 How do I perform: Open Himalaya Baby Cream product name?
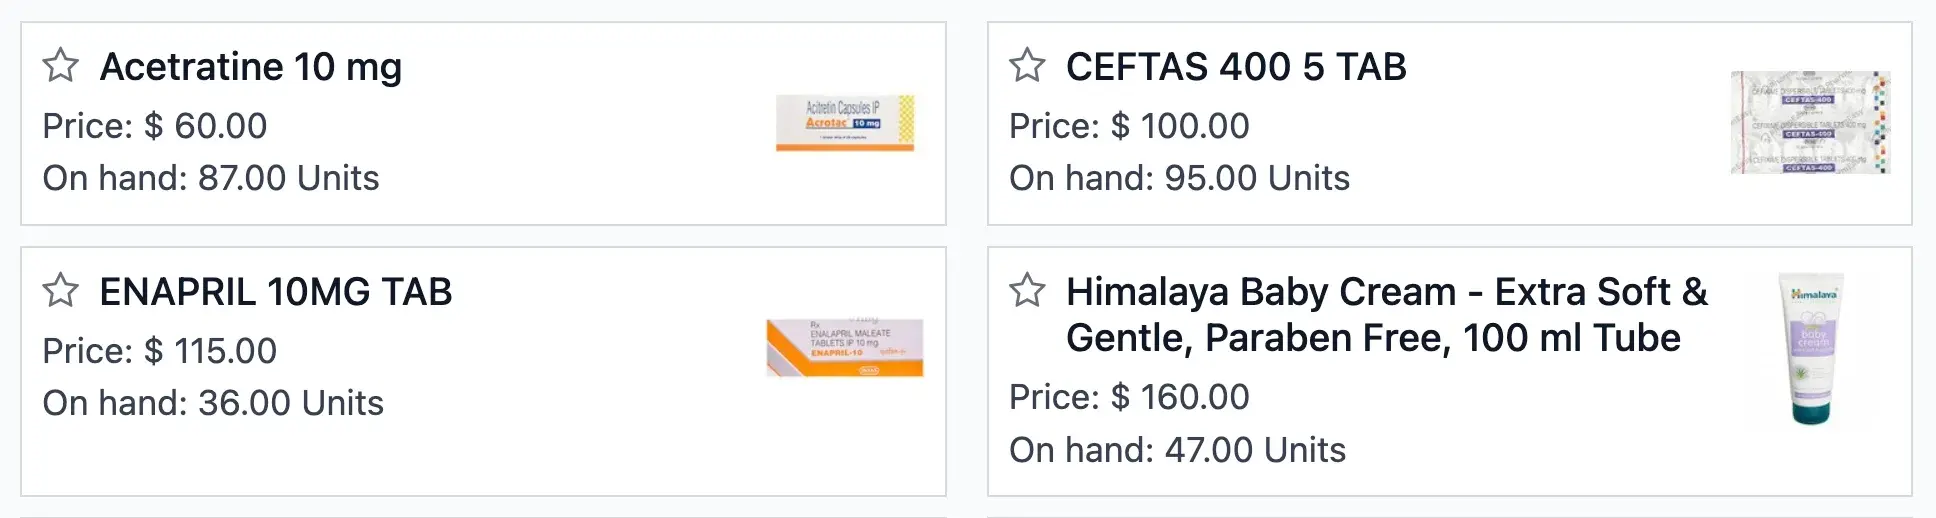pos(1386,314)
